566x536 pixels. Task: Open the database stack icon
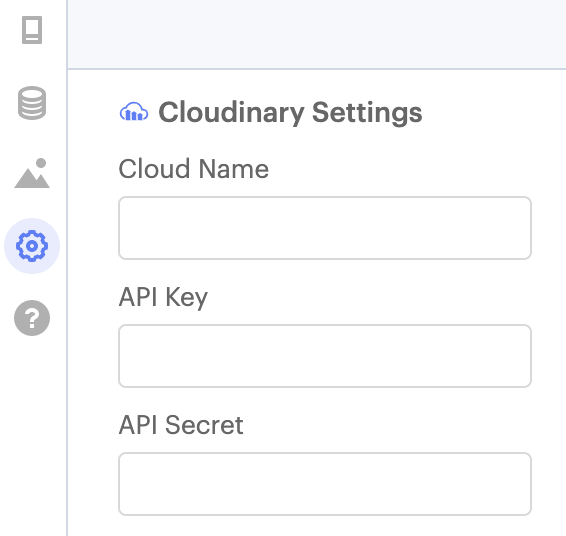click(x=32, y=103)
